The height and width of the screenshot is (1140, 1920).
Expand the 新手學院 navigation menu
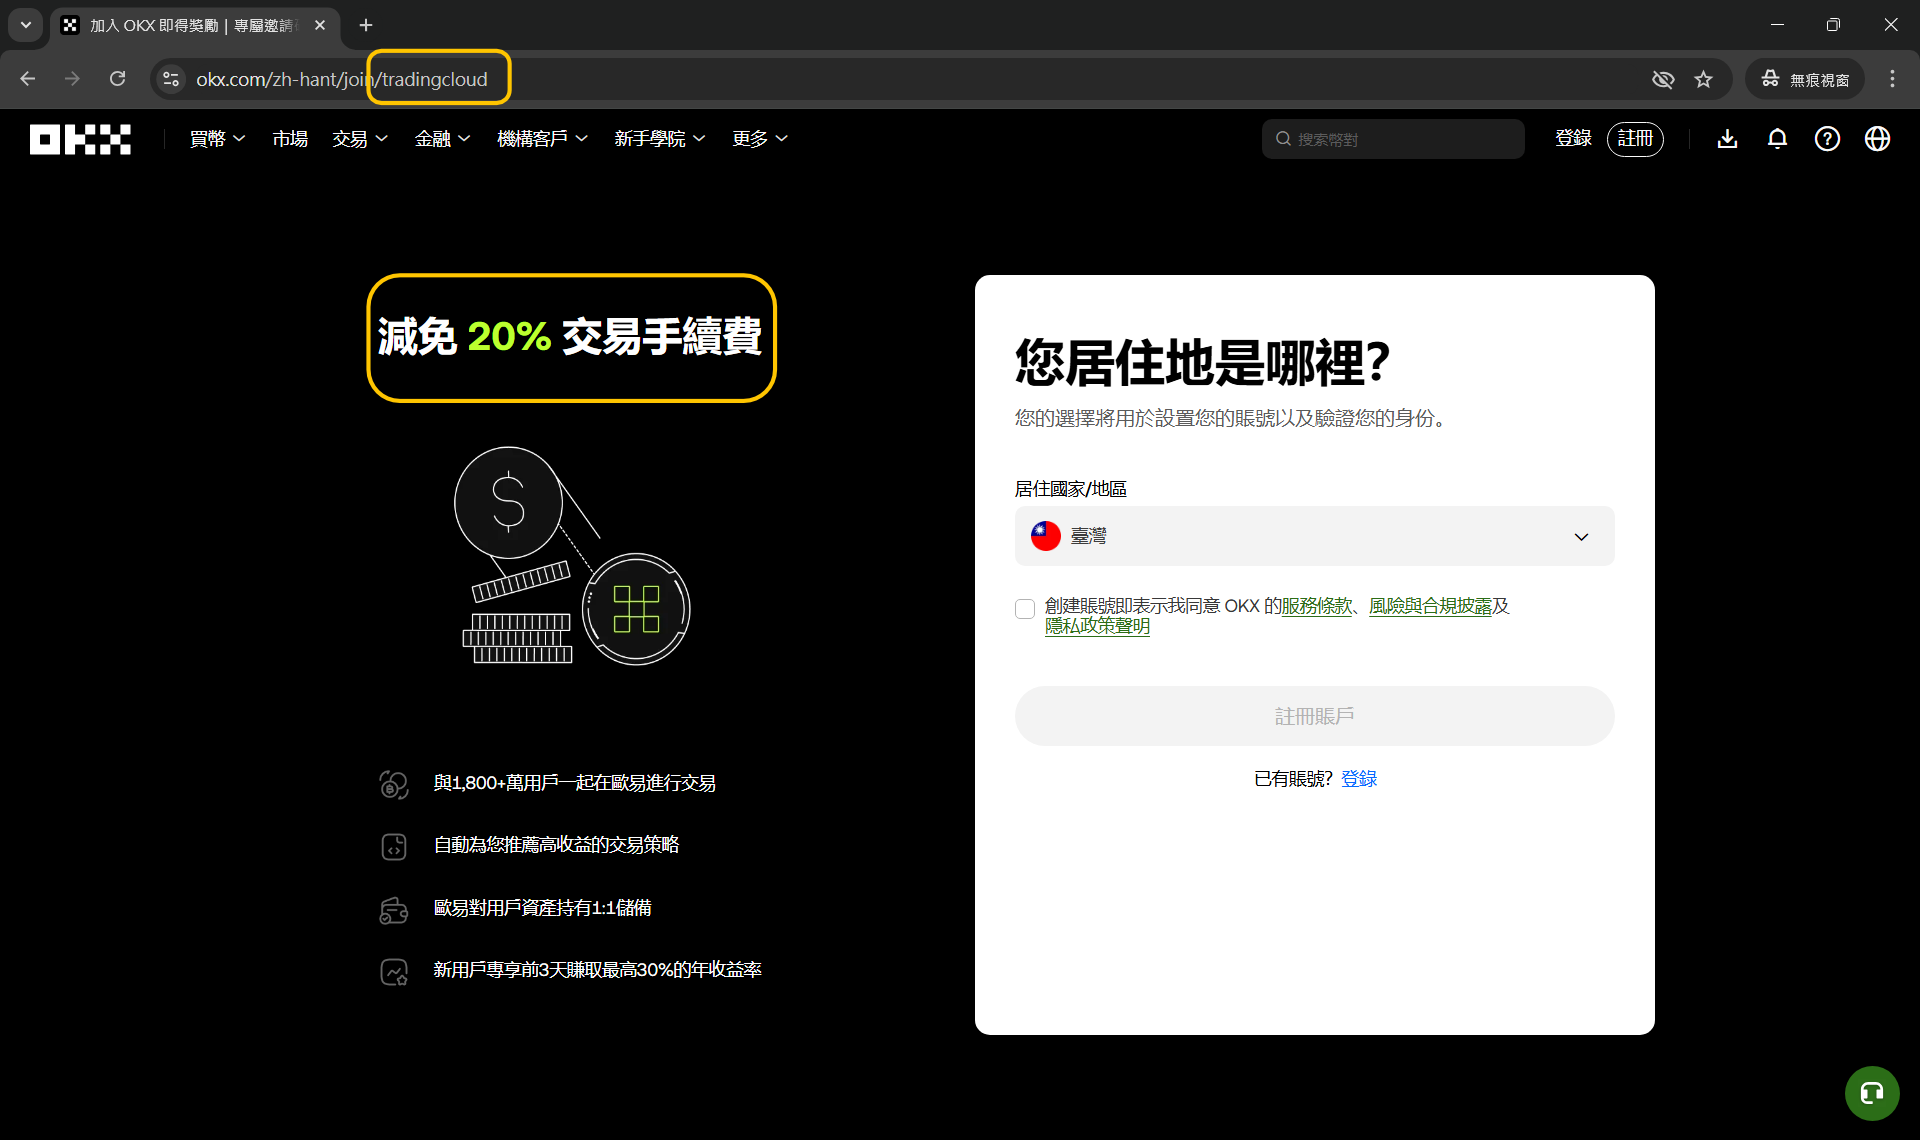coord(659,139)
